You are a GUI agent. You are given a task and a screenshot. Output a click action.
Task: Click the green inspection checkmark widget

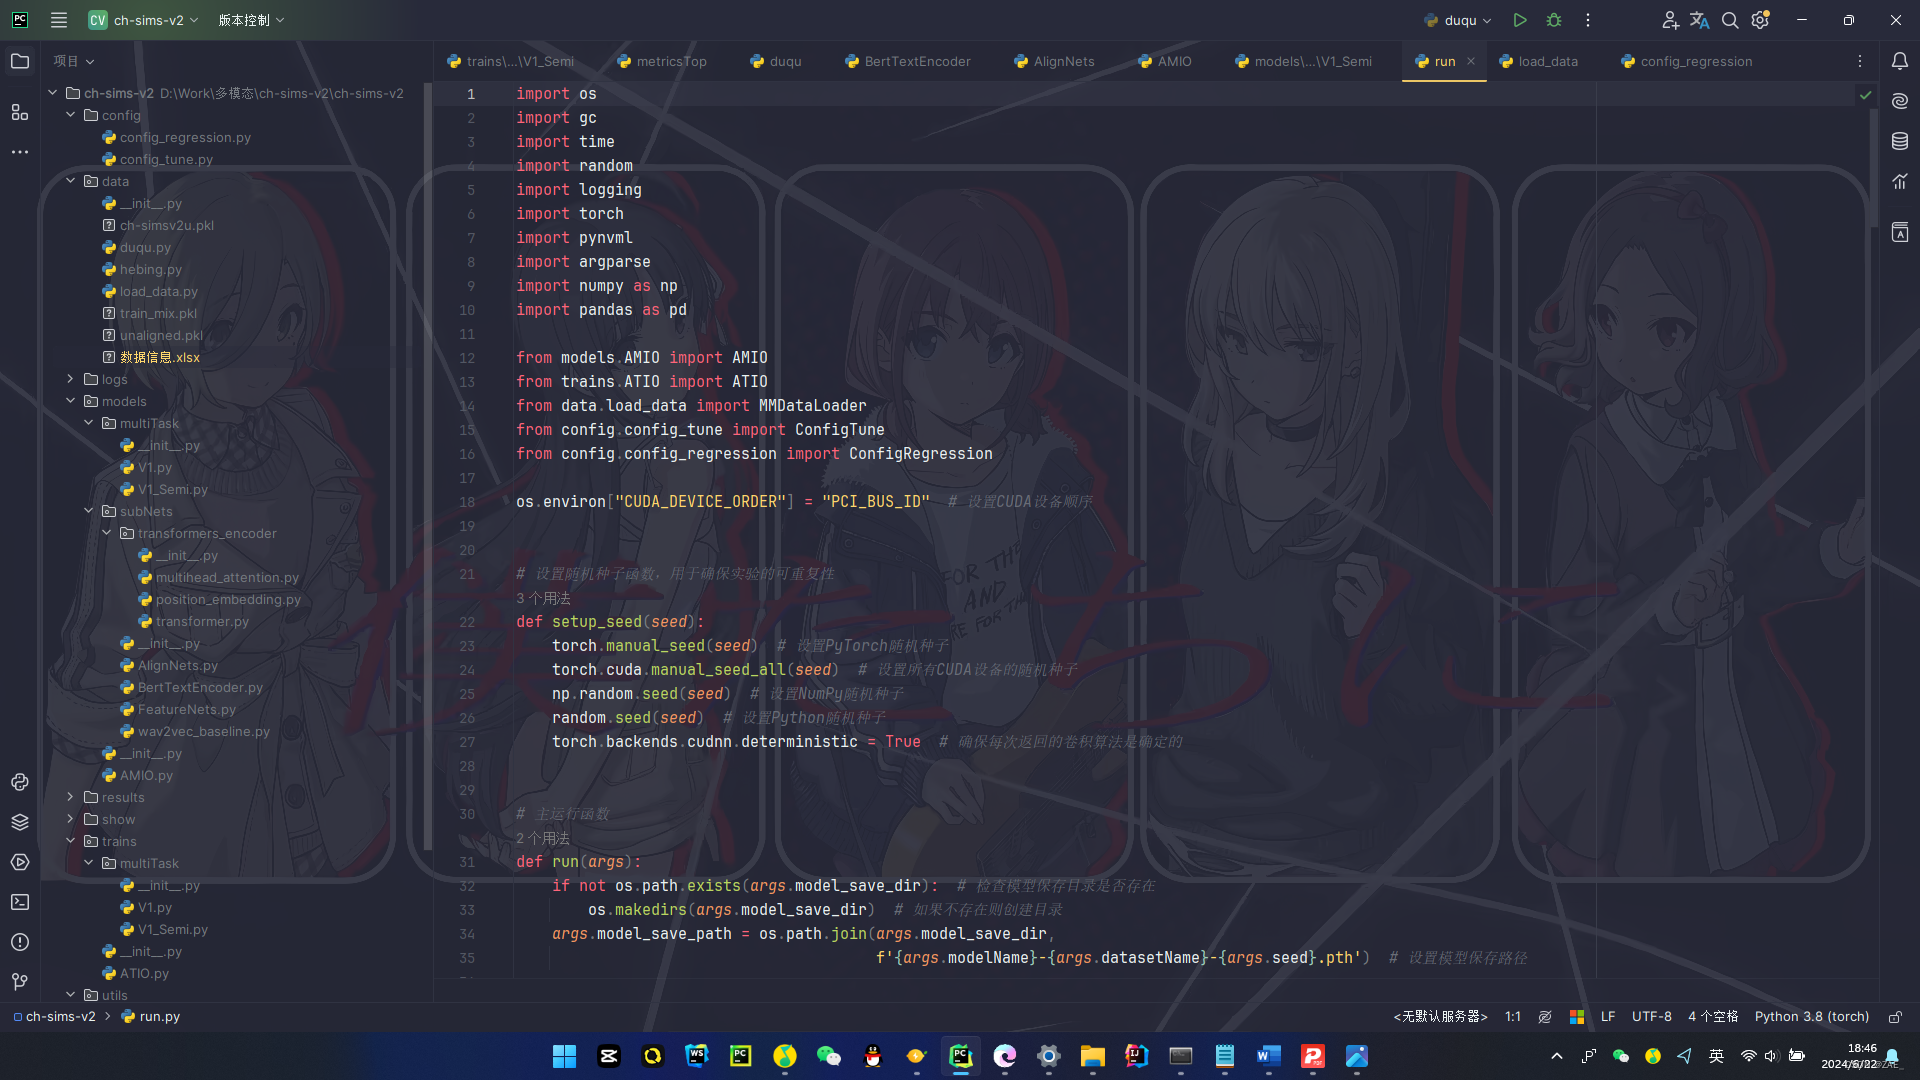coord(1865,95)
